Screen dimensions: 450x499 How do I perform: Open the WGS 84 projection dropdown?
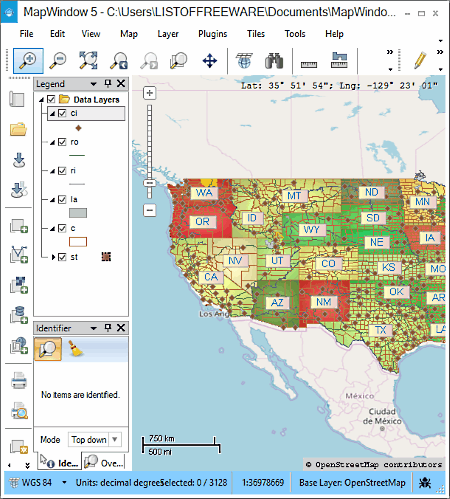tap(64, 482)
